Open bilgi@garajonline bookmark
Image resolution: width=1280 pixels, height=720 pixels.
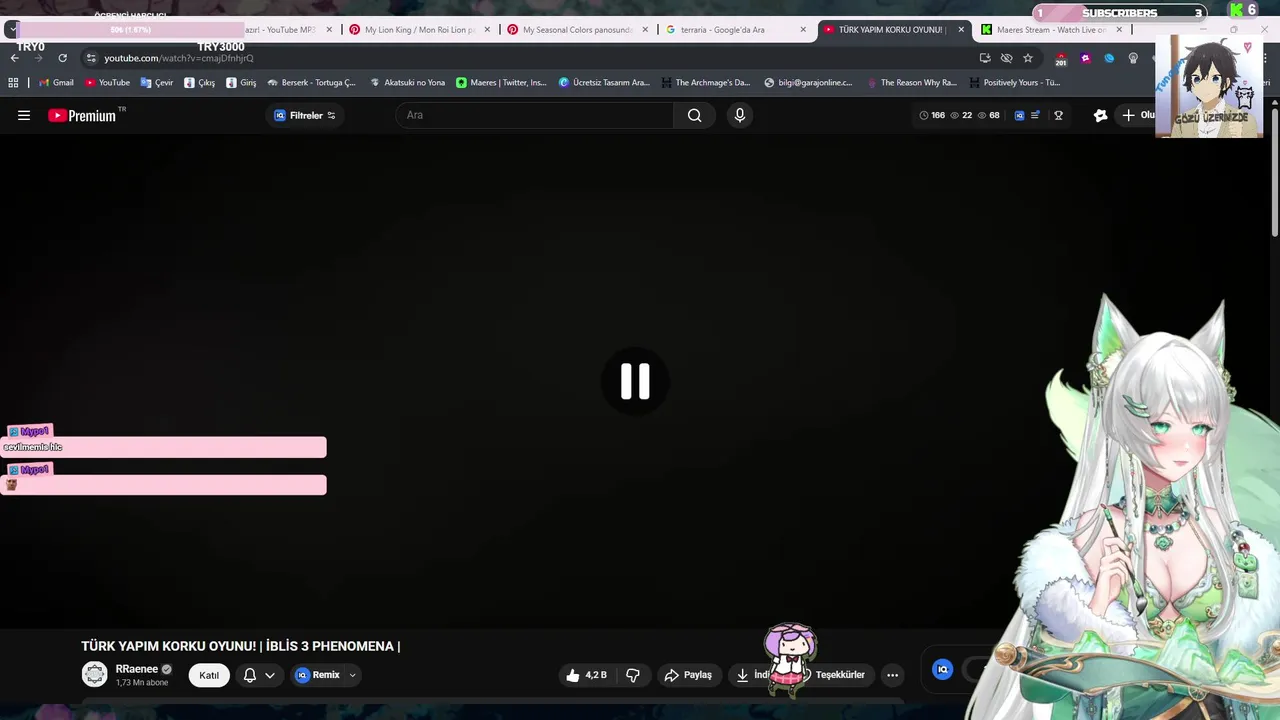click(808, 83)
